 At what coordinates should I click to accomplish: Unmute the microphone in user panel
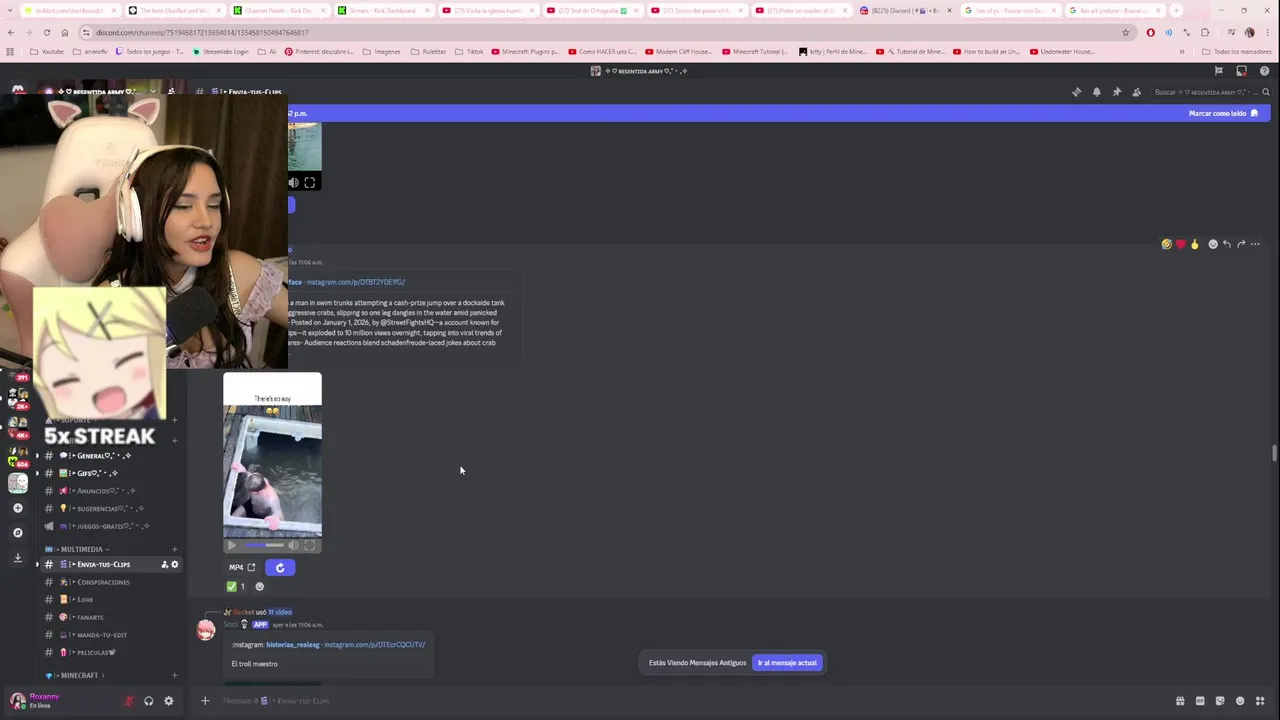[x=128, y=700]
